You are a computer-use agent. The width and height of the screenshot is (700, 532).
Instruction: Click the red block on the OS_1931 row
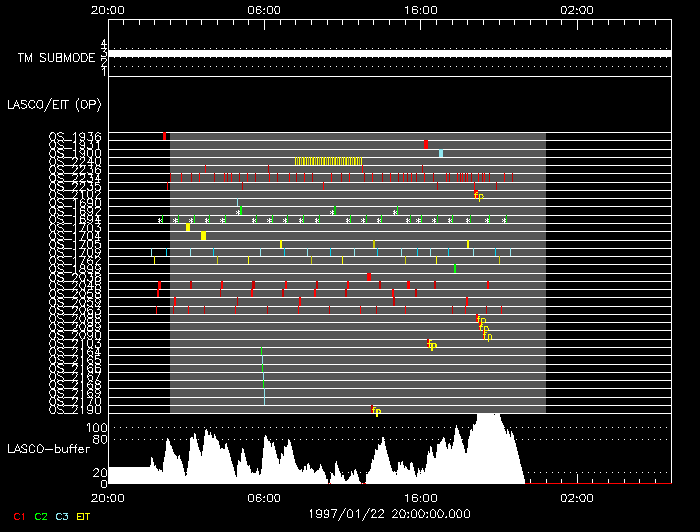pyautogui.click(x=426, y=144)
